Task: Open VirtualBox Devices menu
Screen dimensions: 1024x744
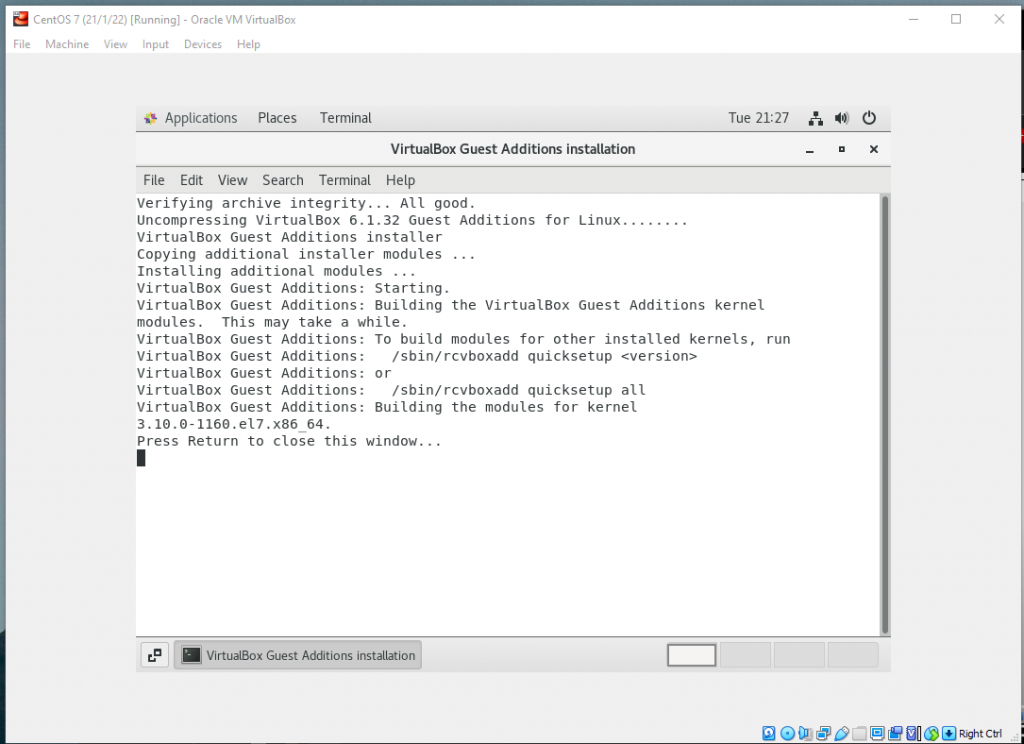Action: point(202,44)
